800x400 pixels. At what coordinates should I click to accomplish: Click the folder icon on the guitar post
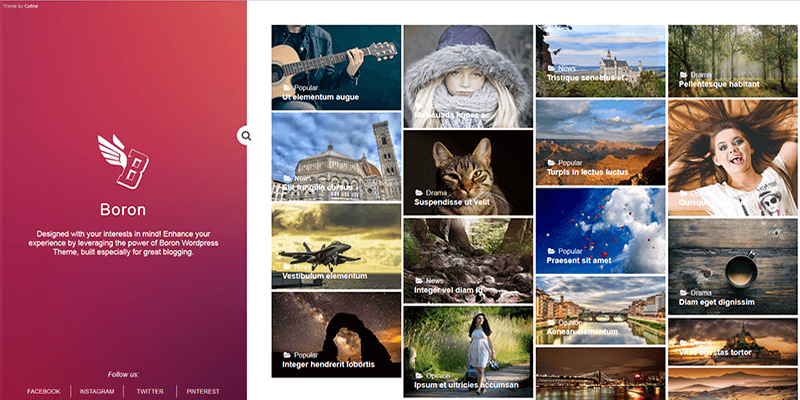click(x=287, y=88)
